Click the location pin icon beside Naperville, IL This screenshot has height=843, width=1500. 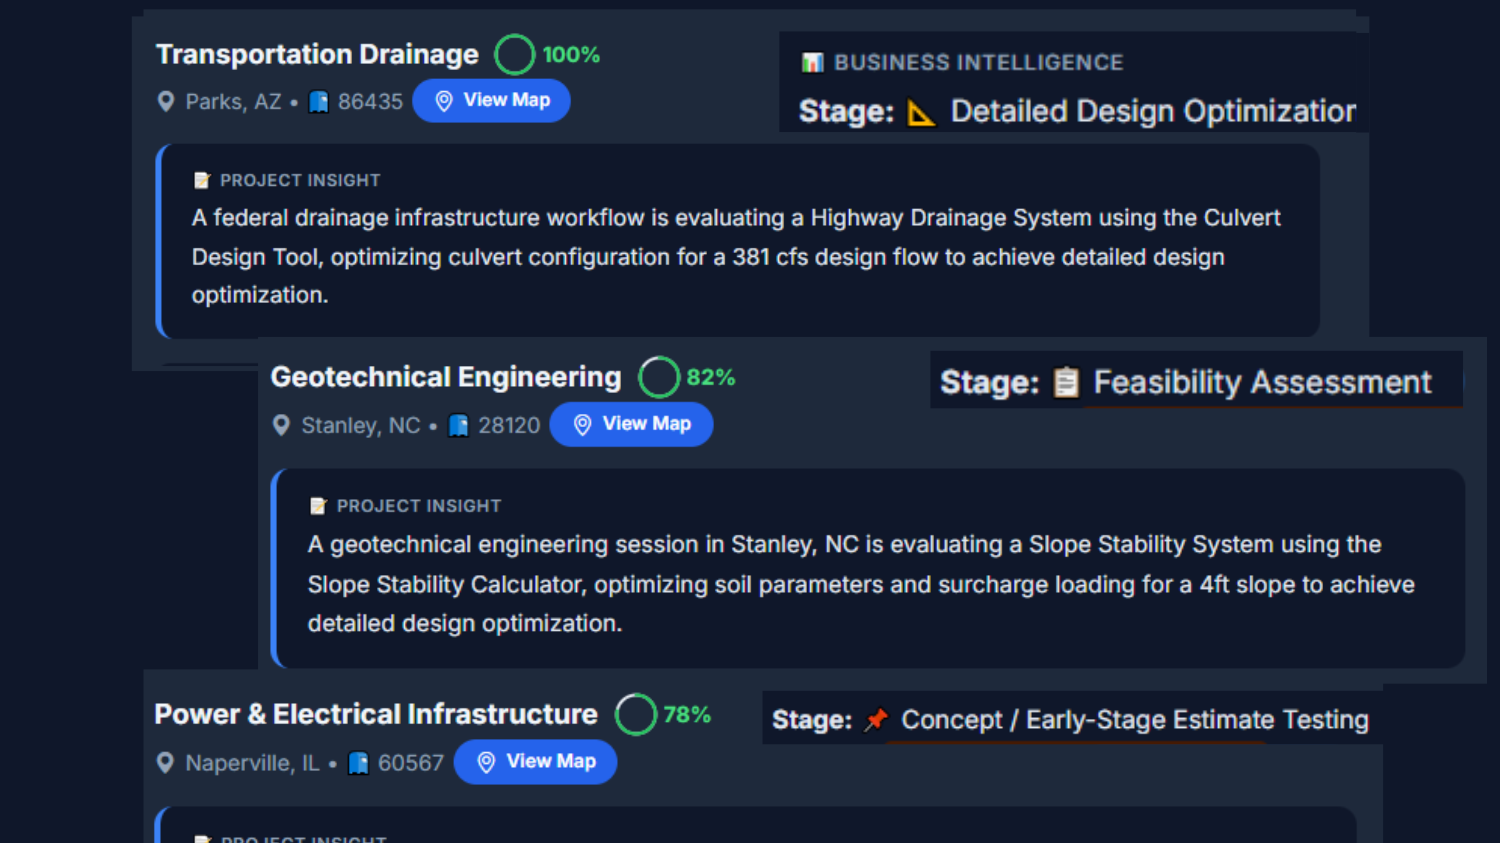[166, 763]
